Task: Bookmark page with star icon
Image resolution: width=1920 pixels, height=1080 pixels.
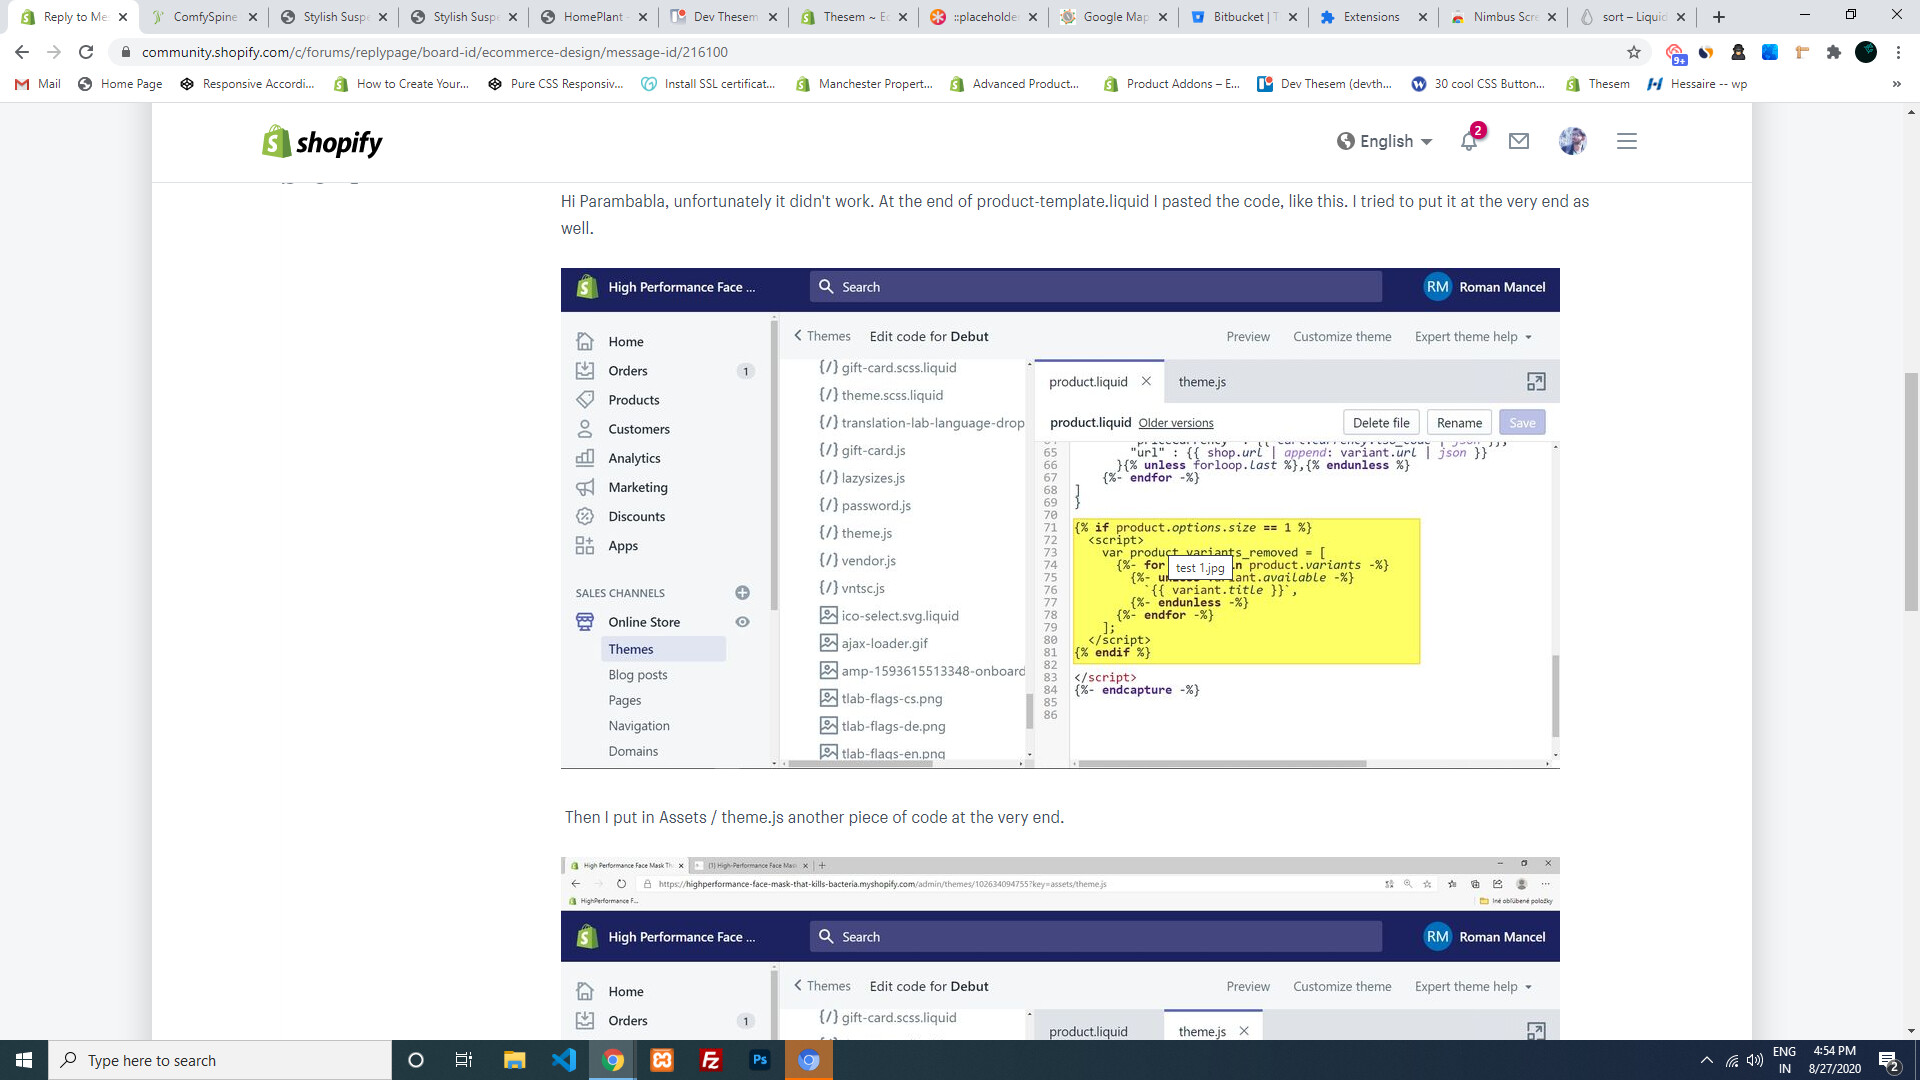Action: click(x=1634, y=52)
